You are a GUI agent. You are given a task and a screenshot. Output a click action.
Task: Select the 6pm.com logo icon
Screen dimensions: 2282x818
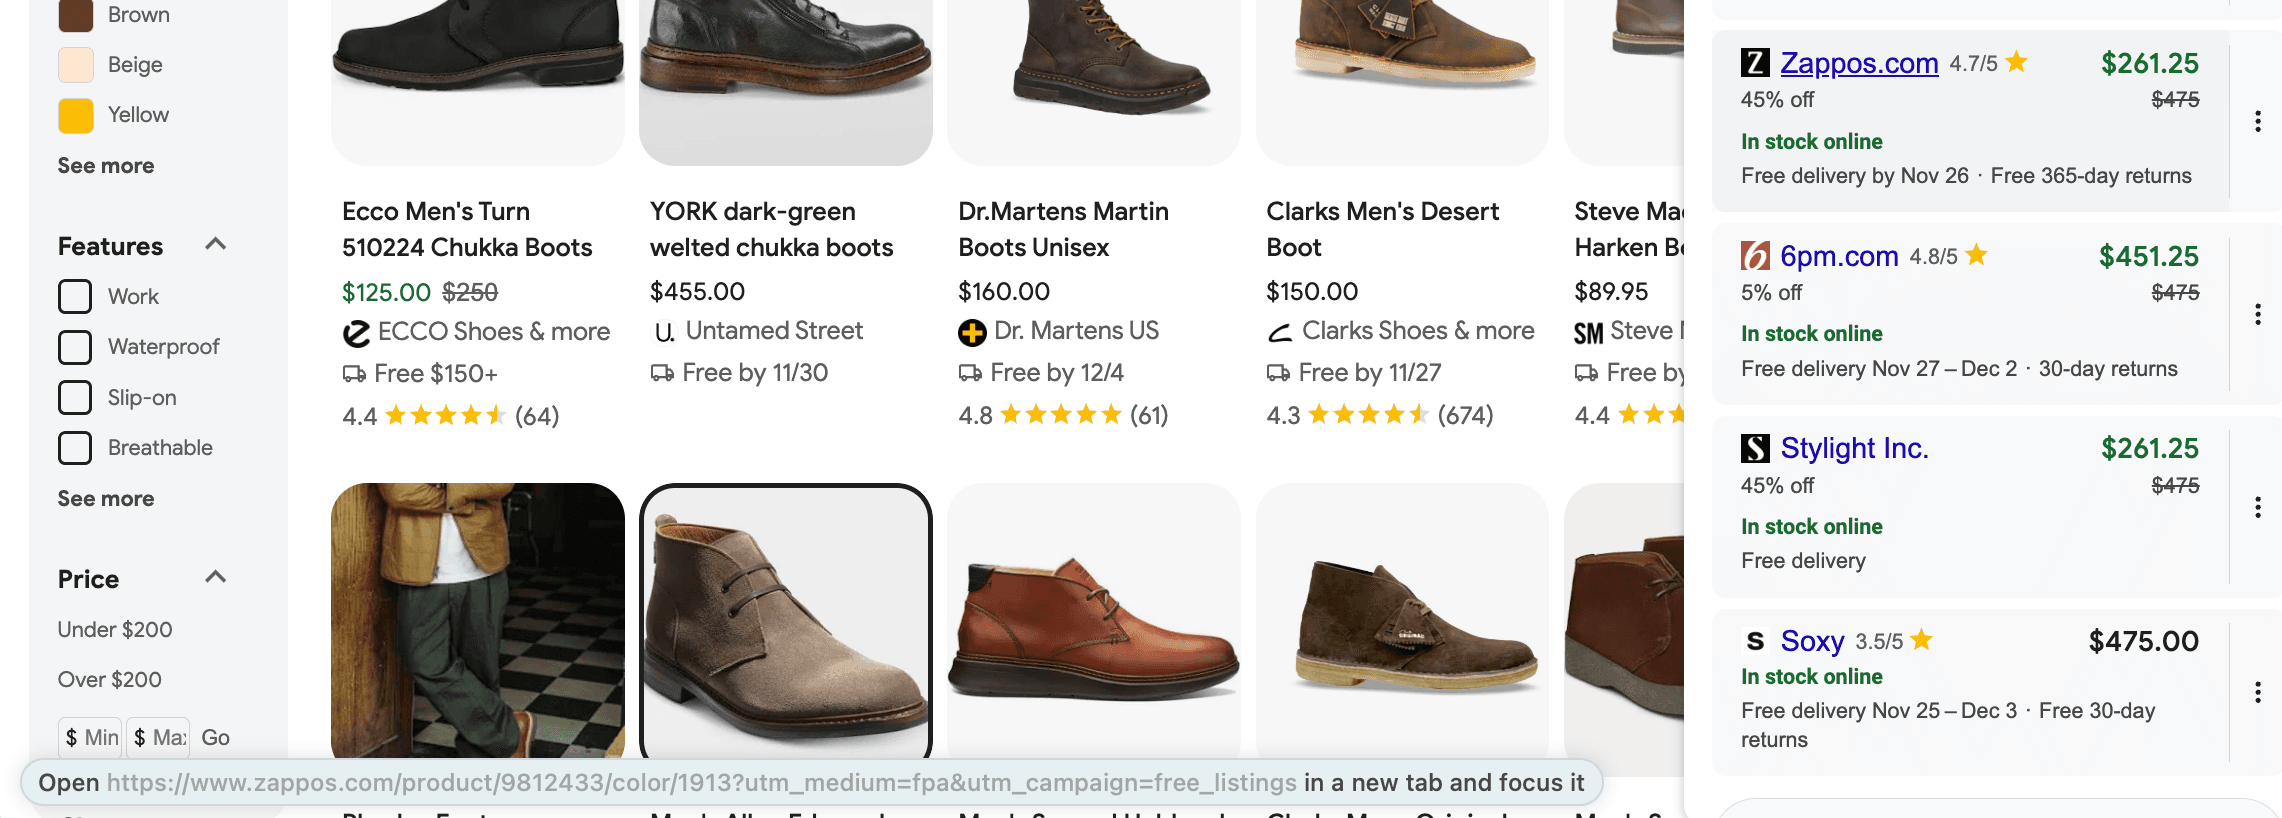(x=1753, y=256)
